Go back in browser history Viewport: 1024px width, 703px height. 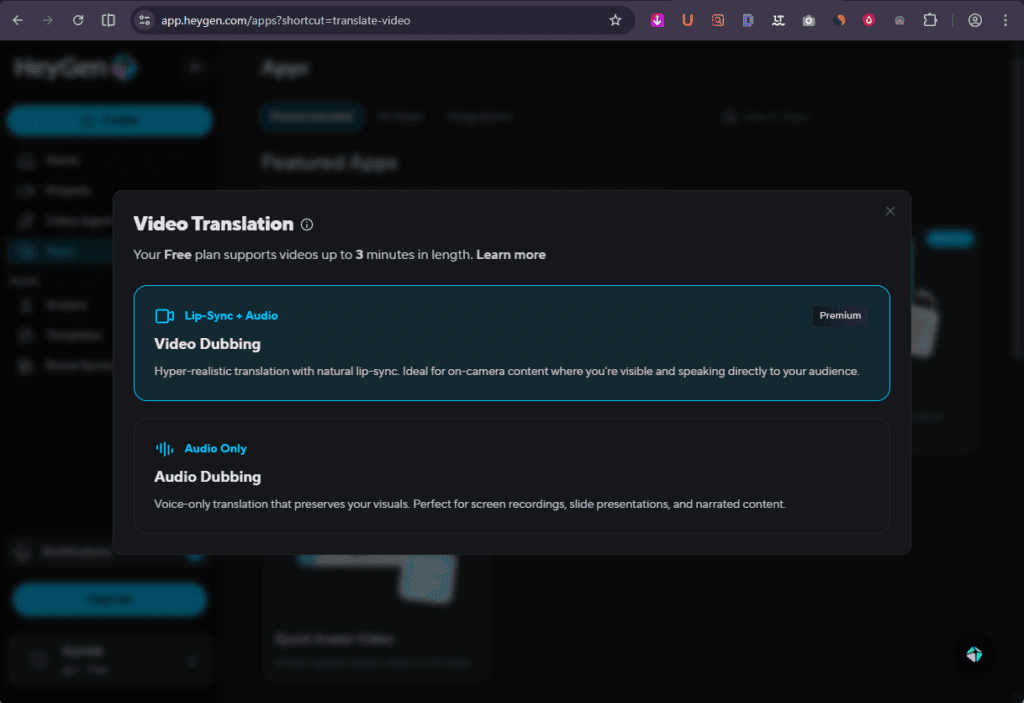click(x=18, y=20)
